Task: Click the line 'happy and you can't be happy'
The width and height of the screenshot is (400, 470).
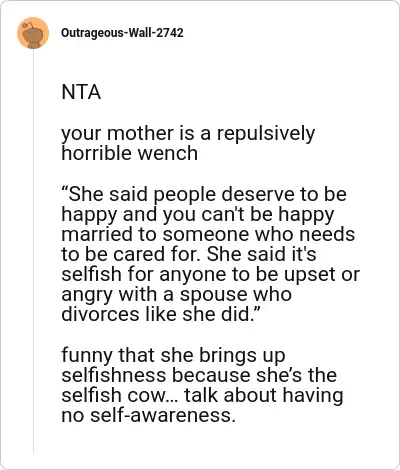Action: point(198,215)
